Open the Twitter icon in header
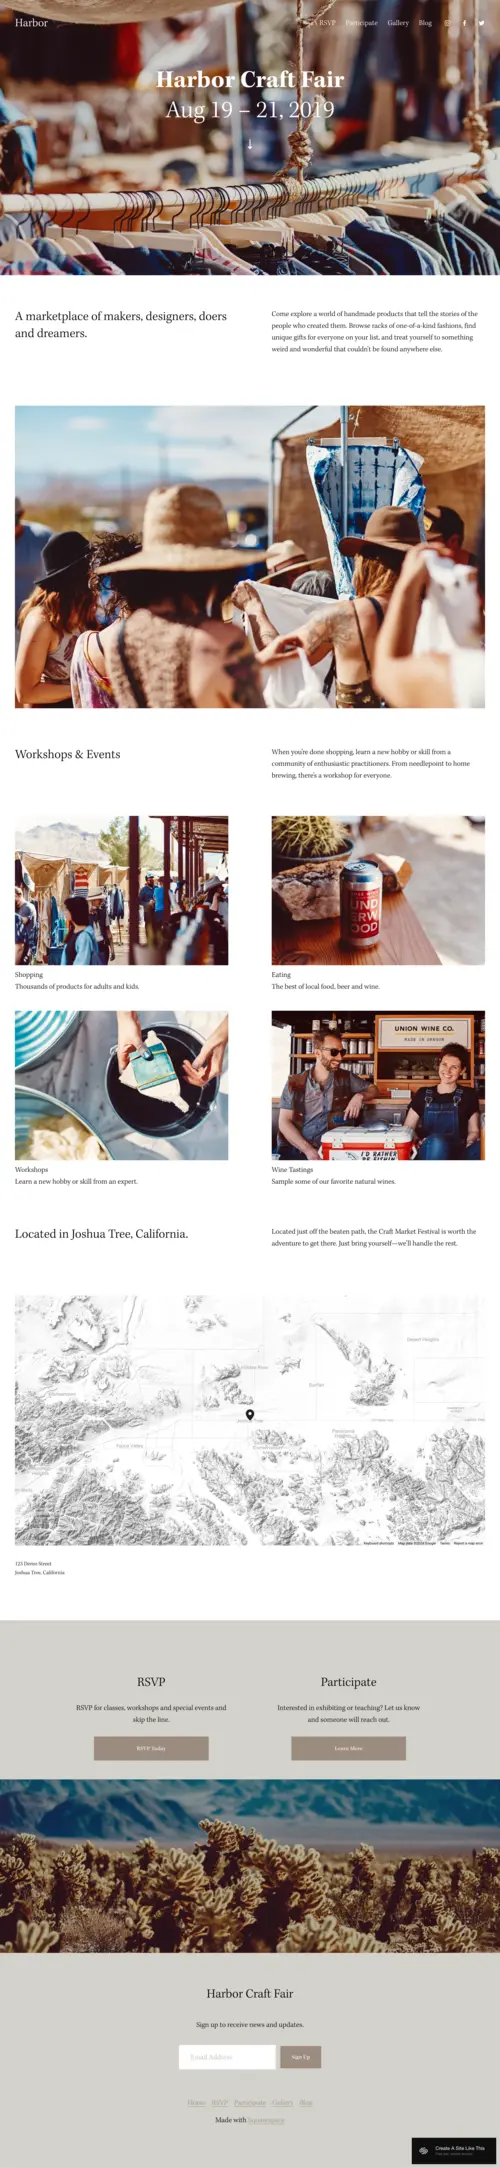 [x=481, y=23]
